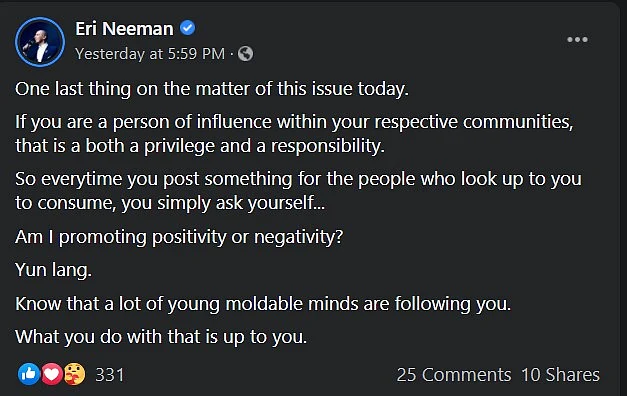Viewport: 627px width, 396px height.
Task: Click the line 'One last thing on the matter'
Action: (x=212, y=89)
